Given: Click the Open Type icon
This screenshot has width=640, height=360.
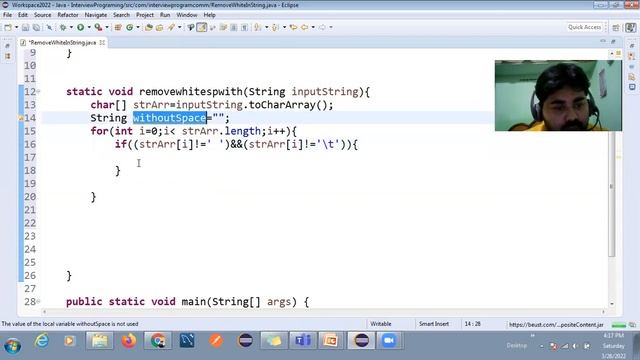Looking at the screenshot, I should (x=149, y=27).
